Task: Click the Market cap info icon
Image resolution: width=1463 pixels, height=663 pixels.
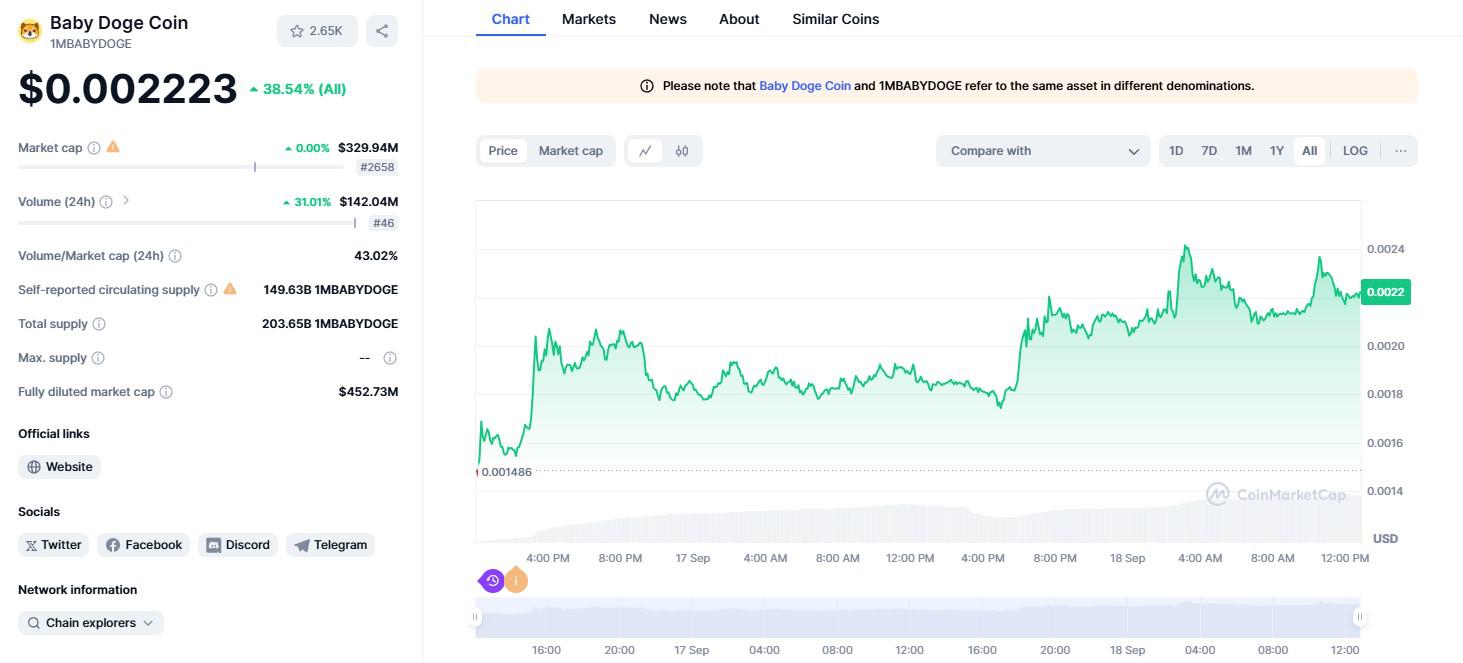Action: coord(94,148)
